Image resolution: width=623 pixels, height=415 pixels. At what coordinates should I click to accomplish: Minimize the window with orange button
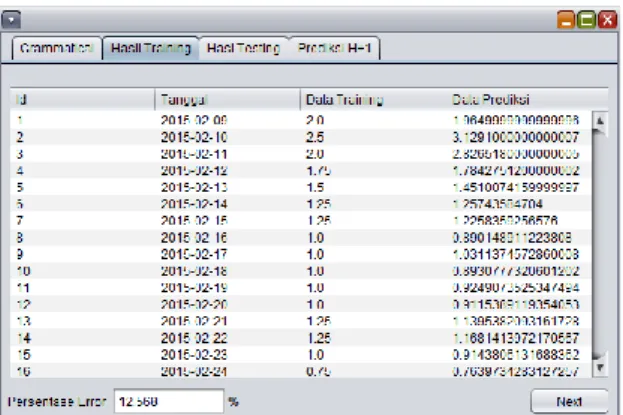566,19
